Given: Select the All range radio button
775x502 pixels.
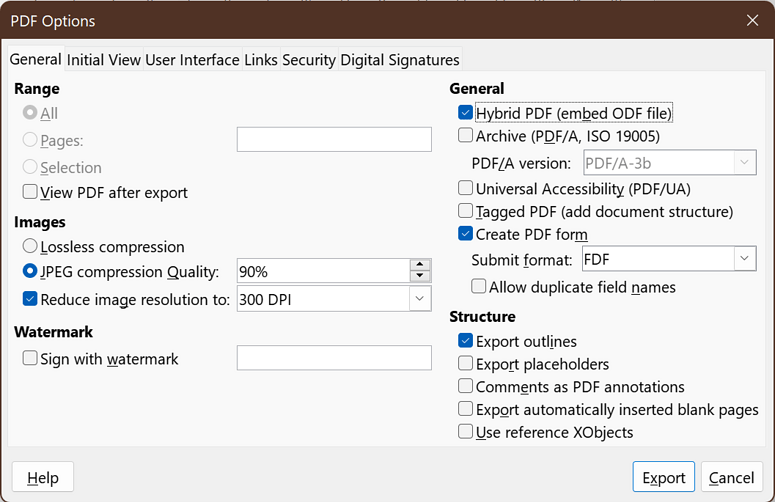Looking at the screenshot, I should (x=30, y=113).
